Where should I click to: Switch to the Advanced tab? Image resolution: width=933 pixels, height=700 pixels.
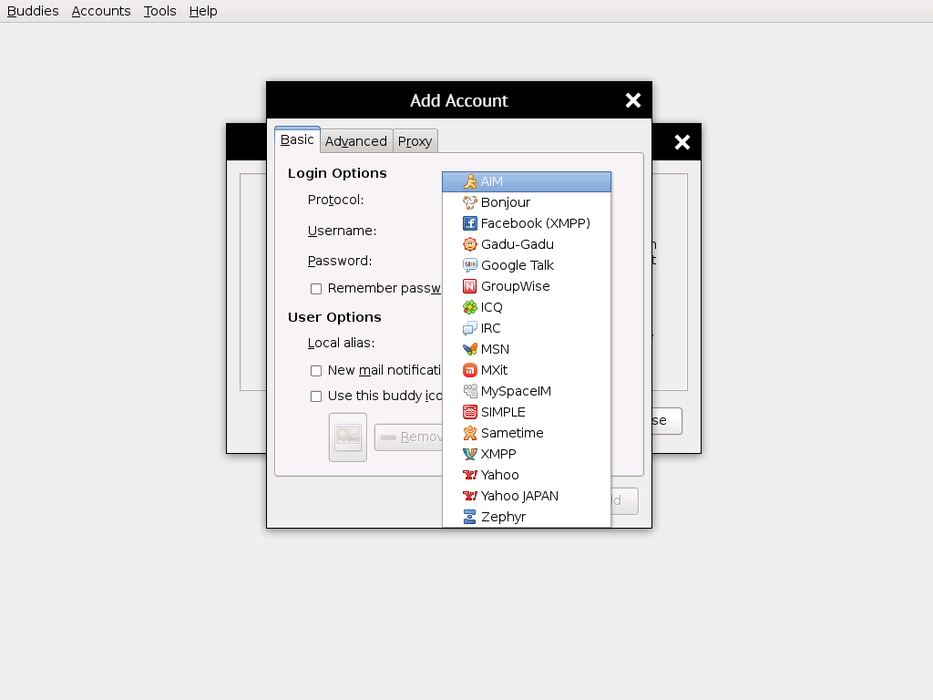pos(356,141)
